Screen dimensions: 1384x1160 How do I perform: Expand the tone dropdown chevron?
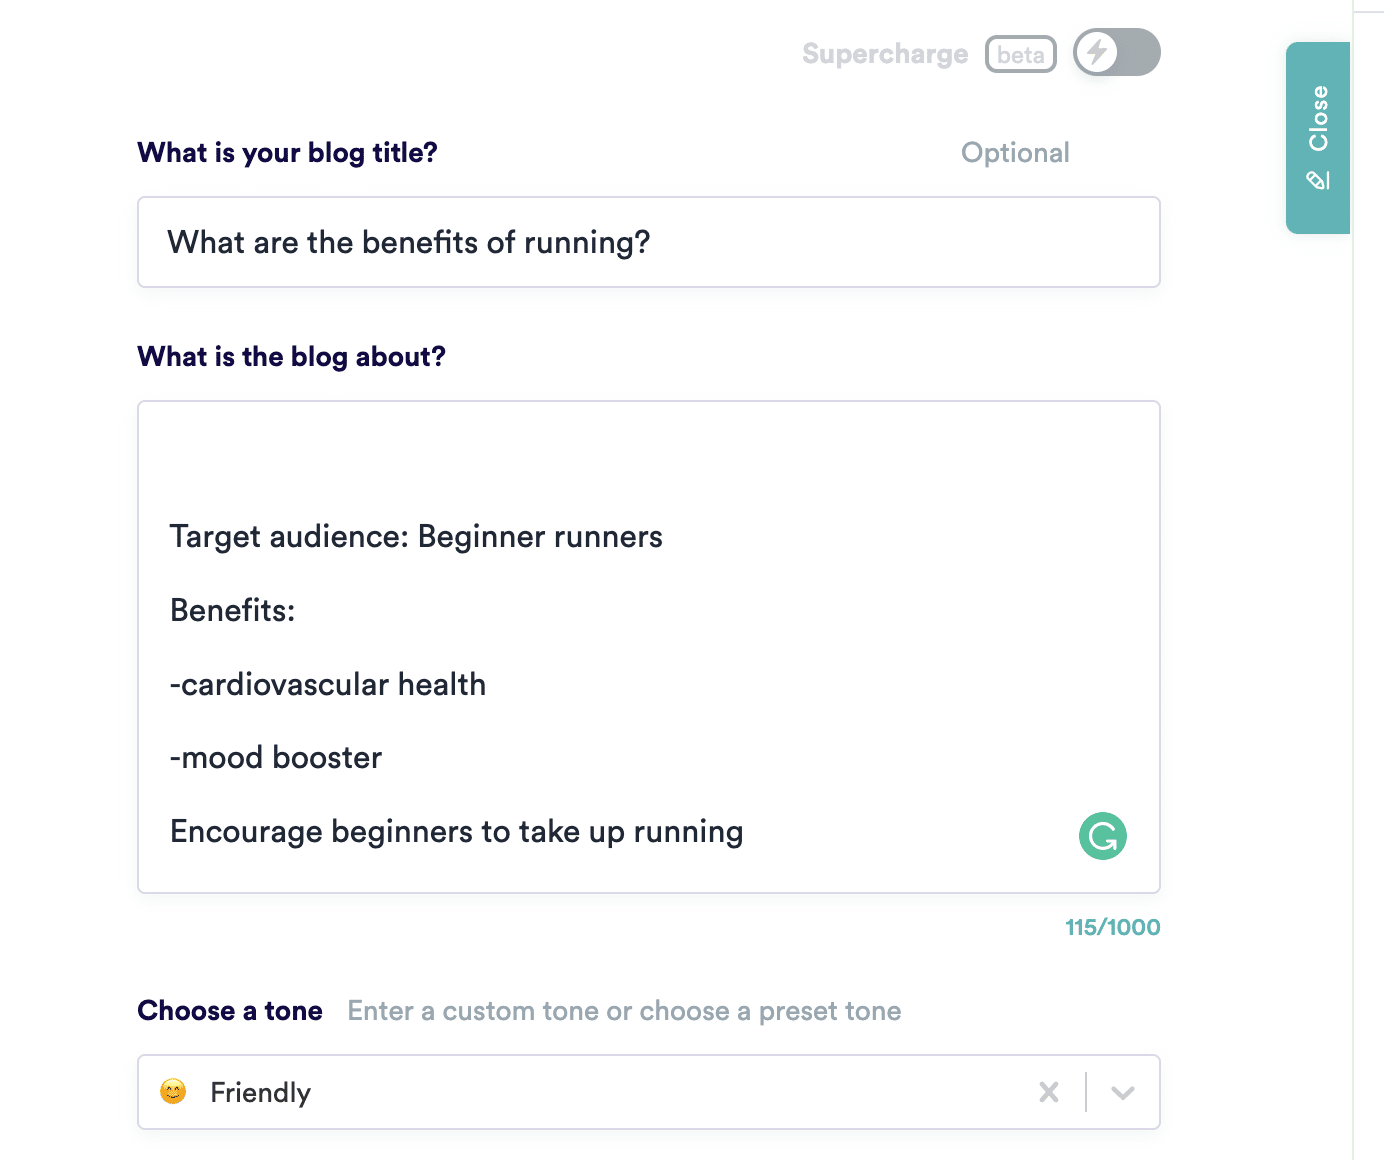tap(1123, 1092)
